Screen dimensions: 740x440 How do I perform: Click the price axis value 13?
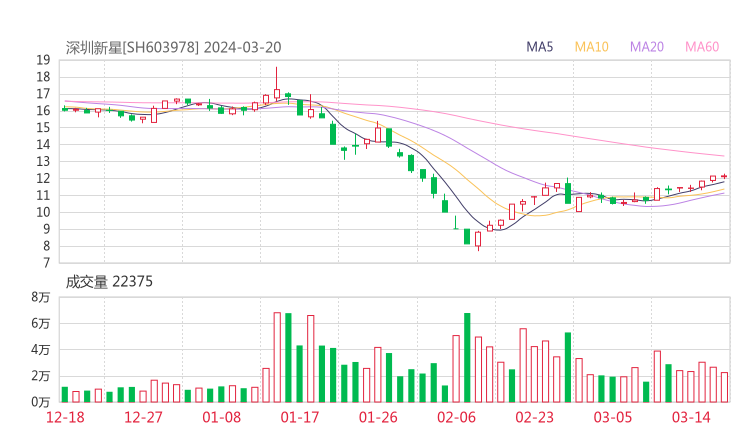43,161
